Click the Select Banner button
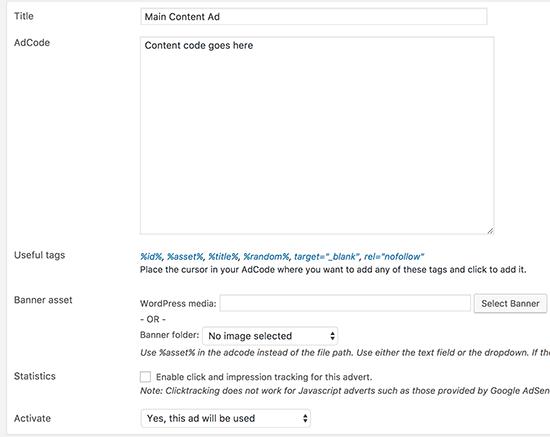The image size is (550, 437). pos(510,303)
